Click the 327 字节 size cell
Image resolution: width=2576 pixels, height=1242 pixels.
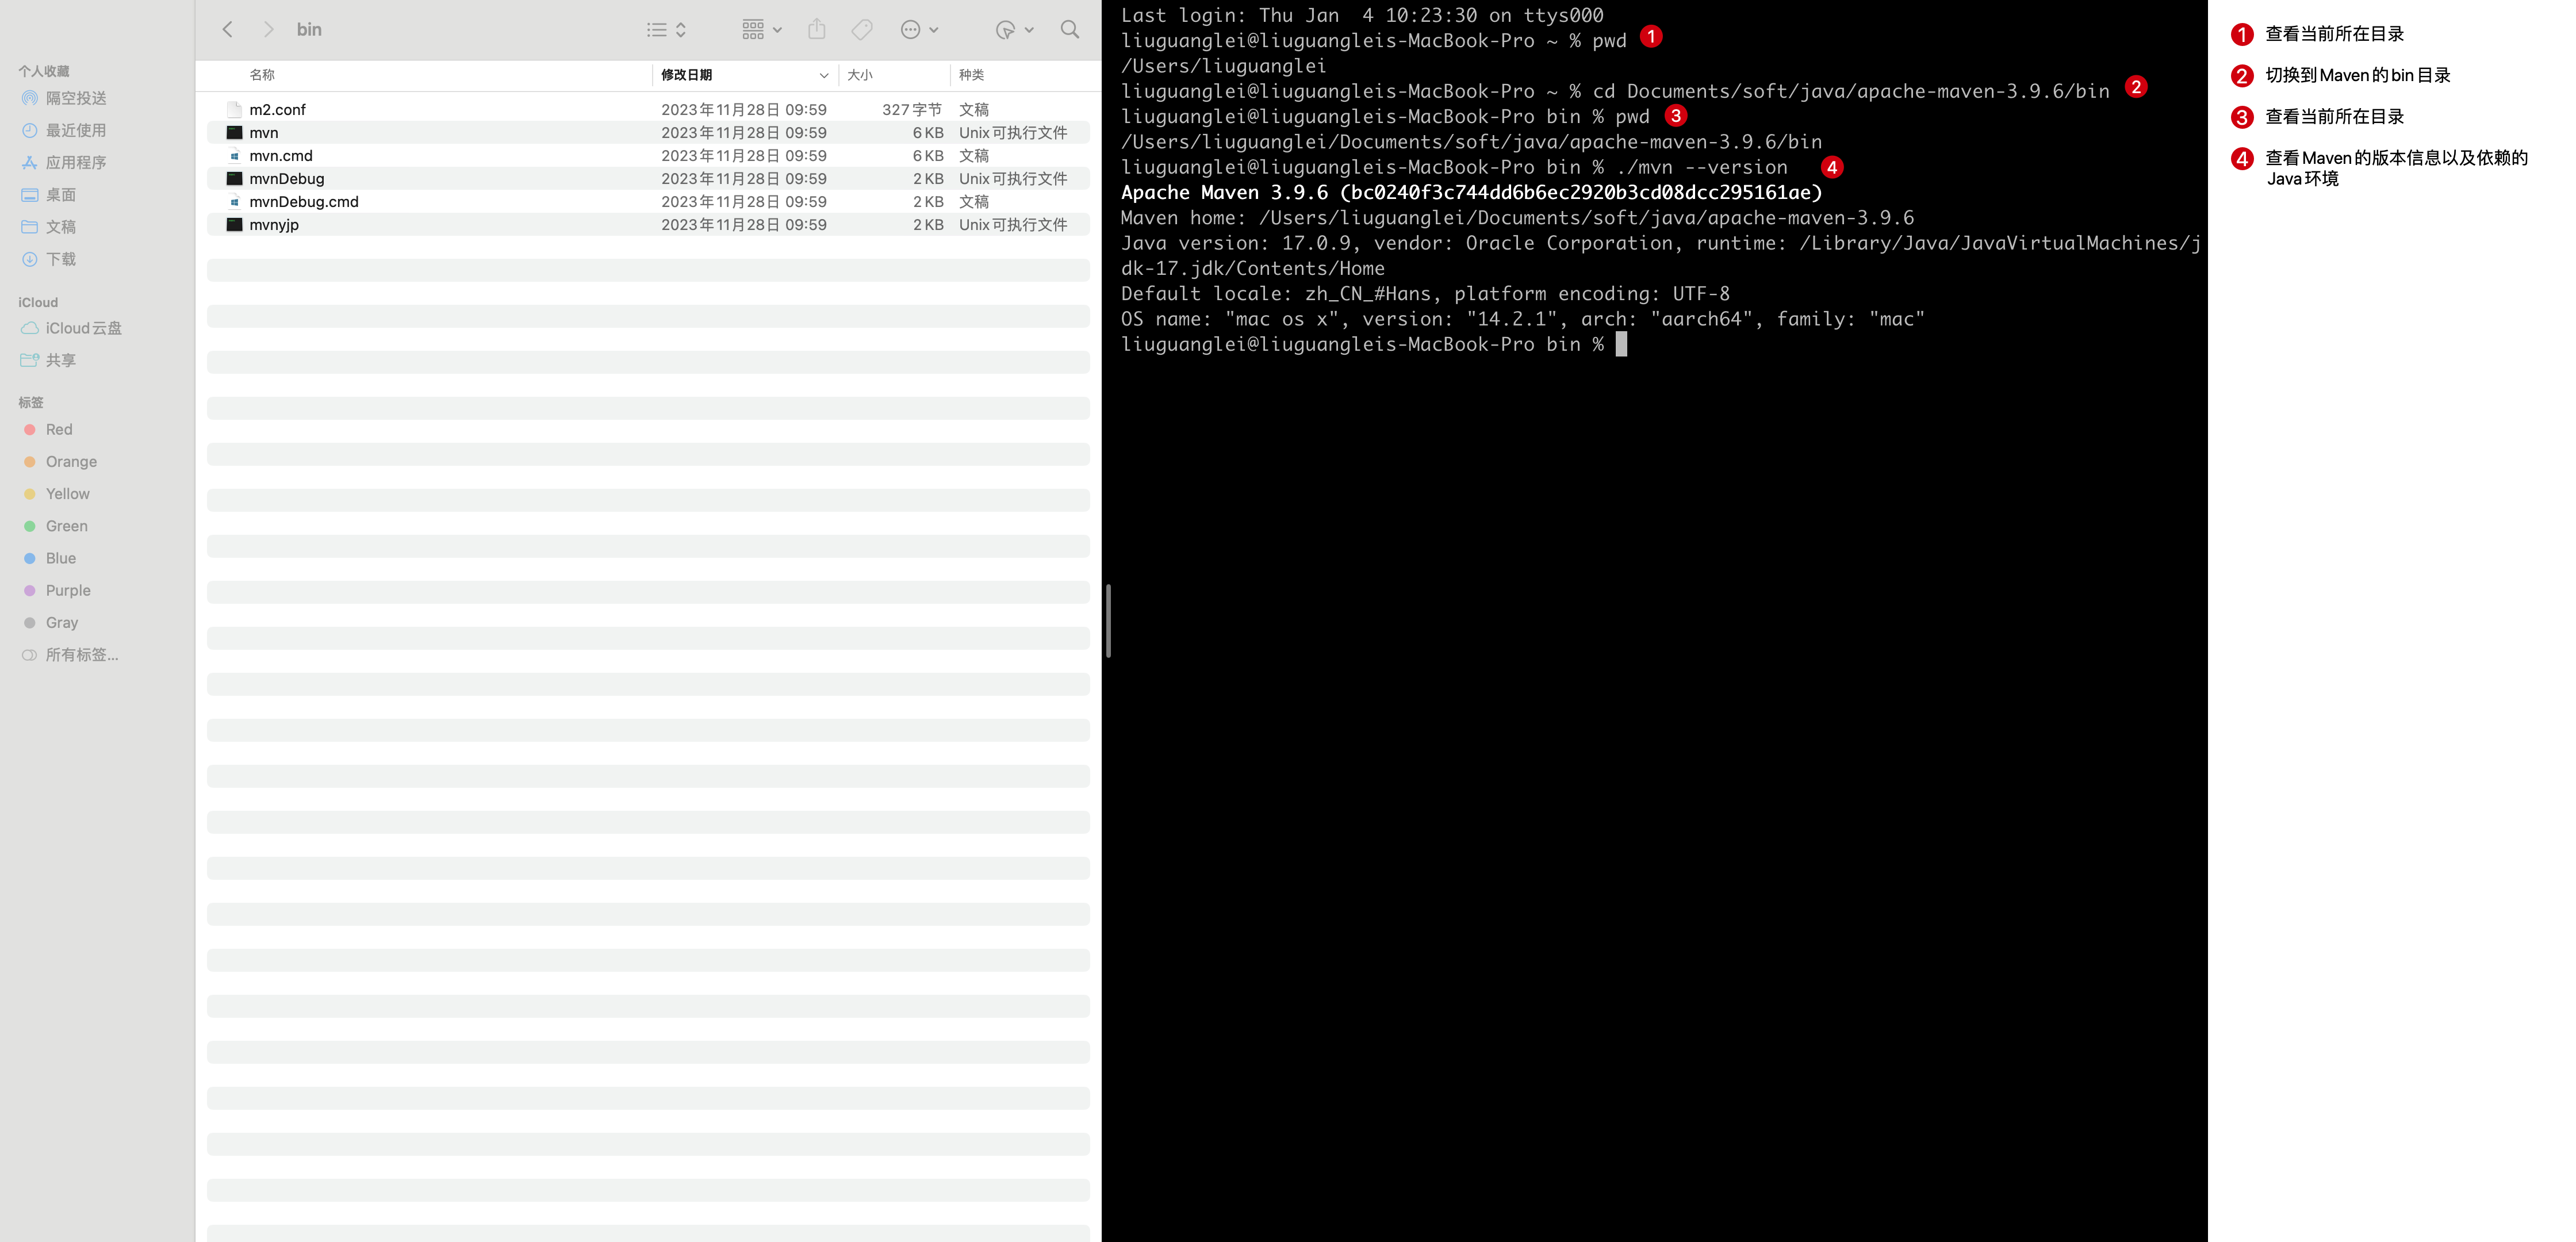pyautogui.click(x=912, y=110)
